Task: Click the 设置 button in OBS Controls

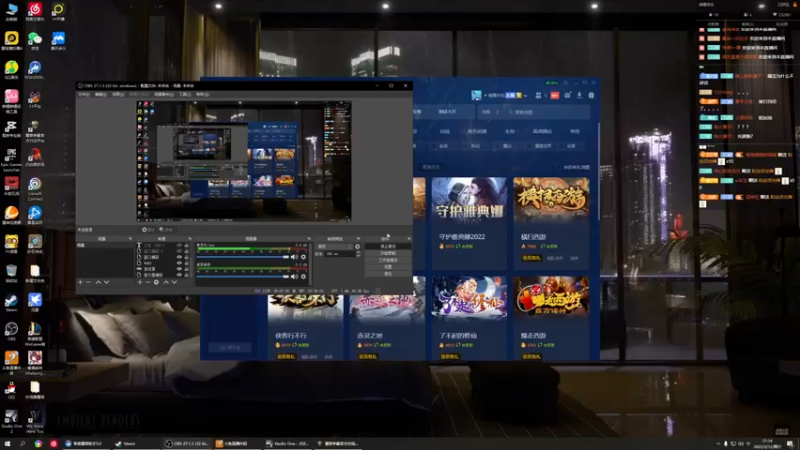Action: pyautogui.click(x=388, y=267)
